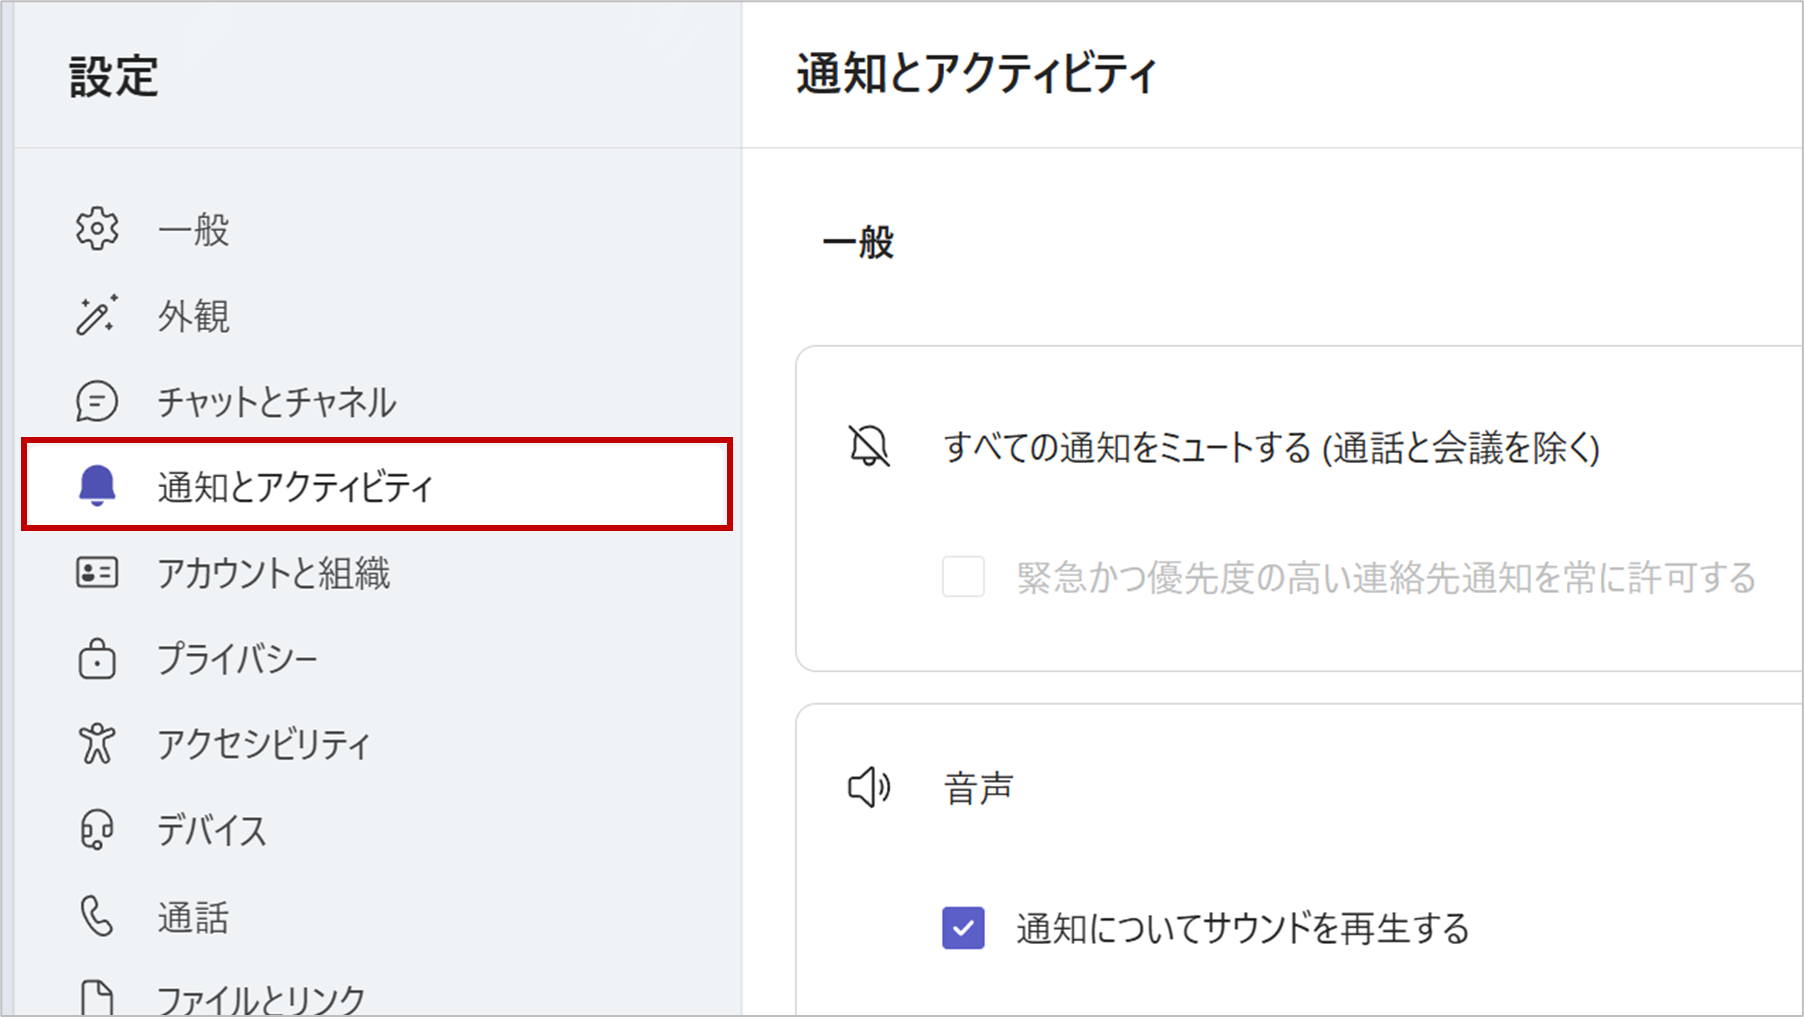
Task: Select the アカウントと組織 ID card icon
Action: 95,573
